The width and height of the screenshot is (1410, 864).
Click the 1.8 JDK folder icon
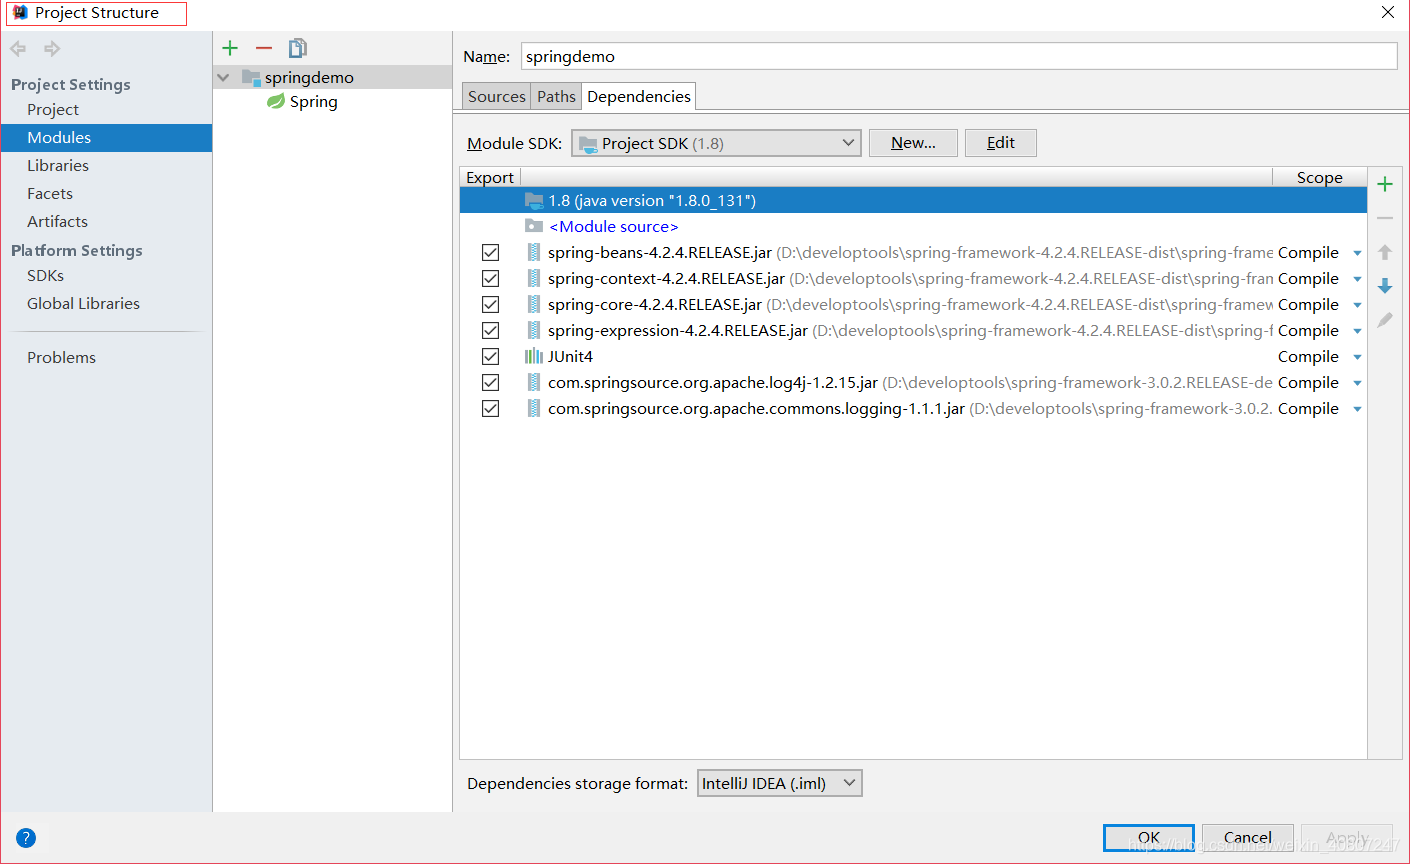[534, 200]
